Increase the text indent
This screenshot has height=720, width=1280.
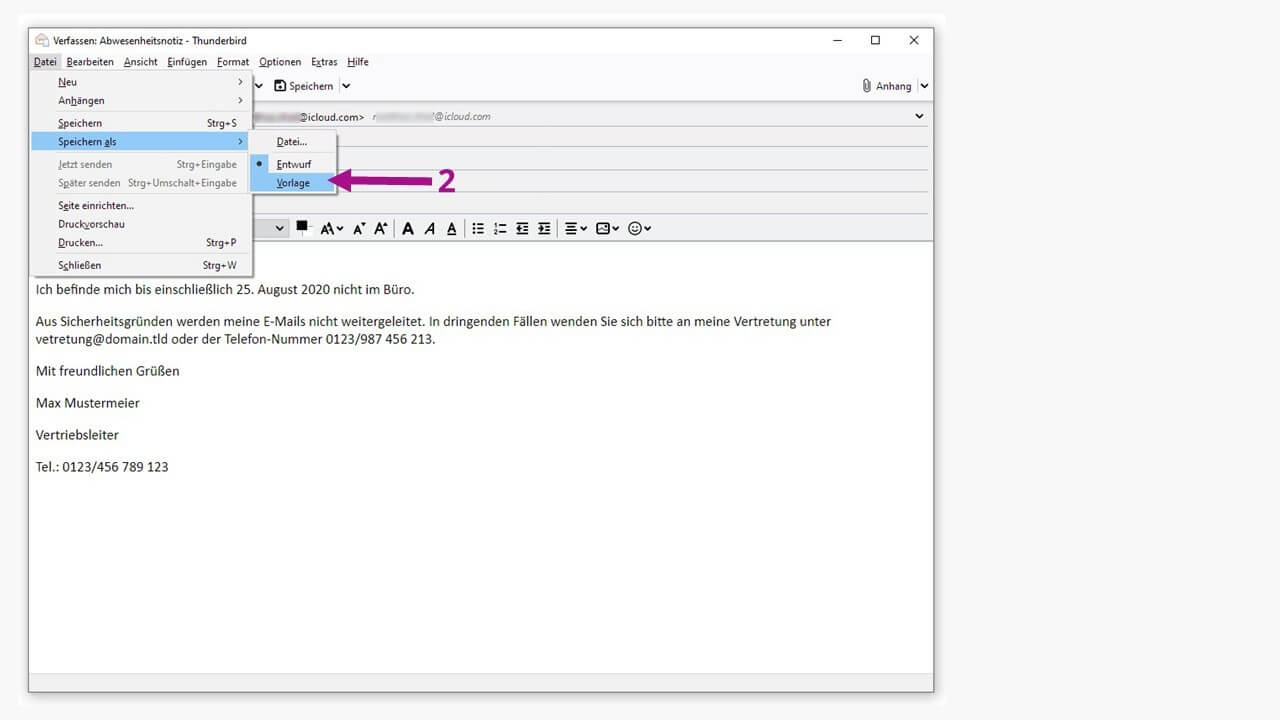(x=544, y=229)
